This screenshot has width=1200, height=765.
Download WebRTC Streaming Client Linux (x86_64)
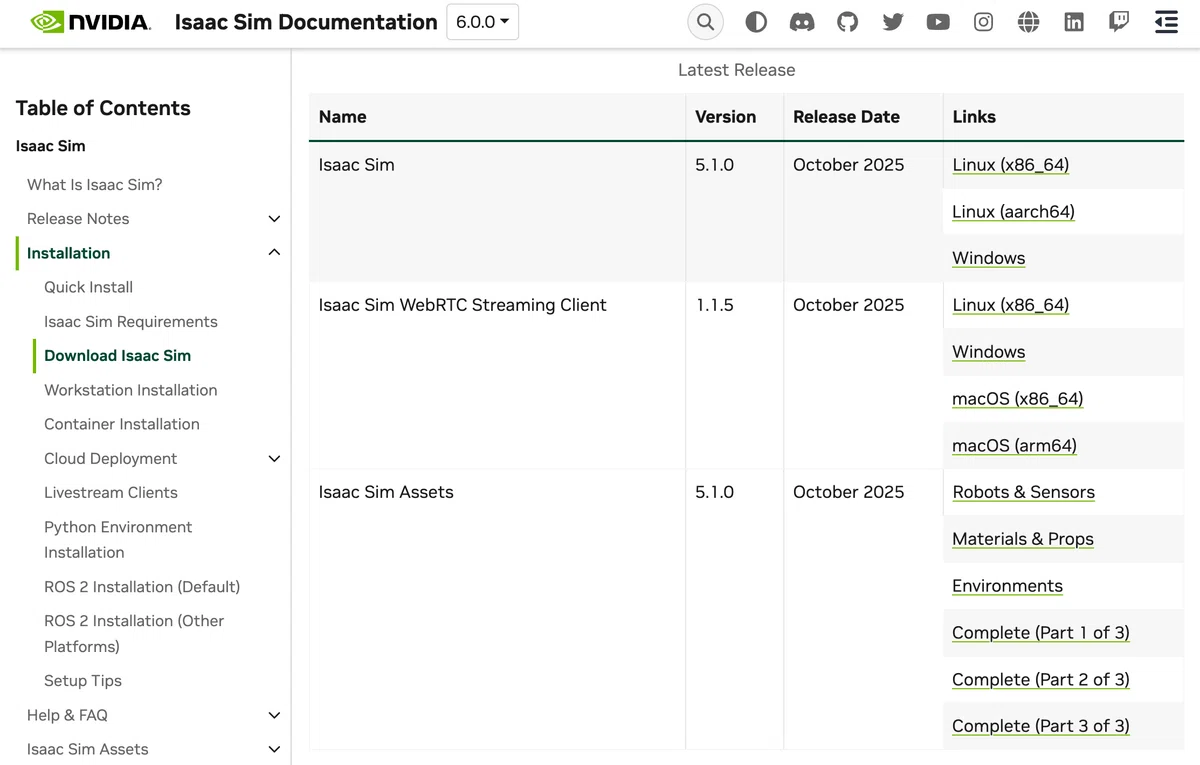click(x=1010, y=305)
